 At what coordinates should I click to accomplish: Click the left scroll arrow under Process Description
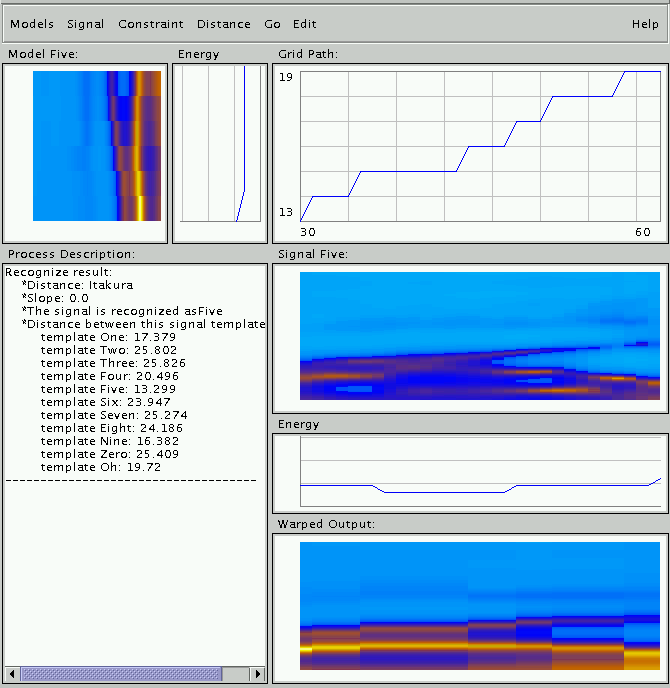tap(12, 674)
